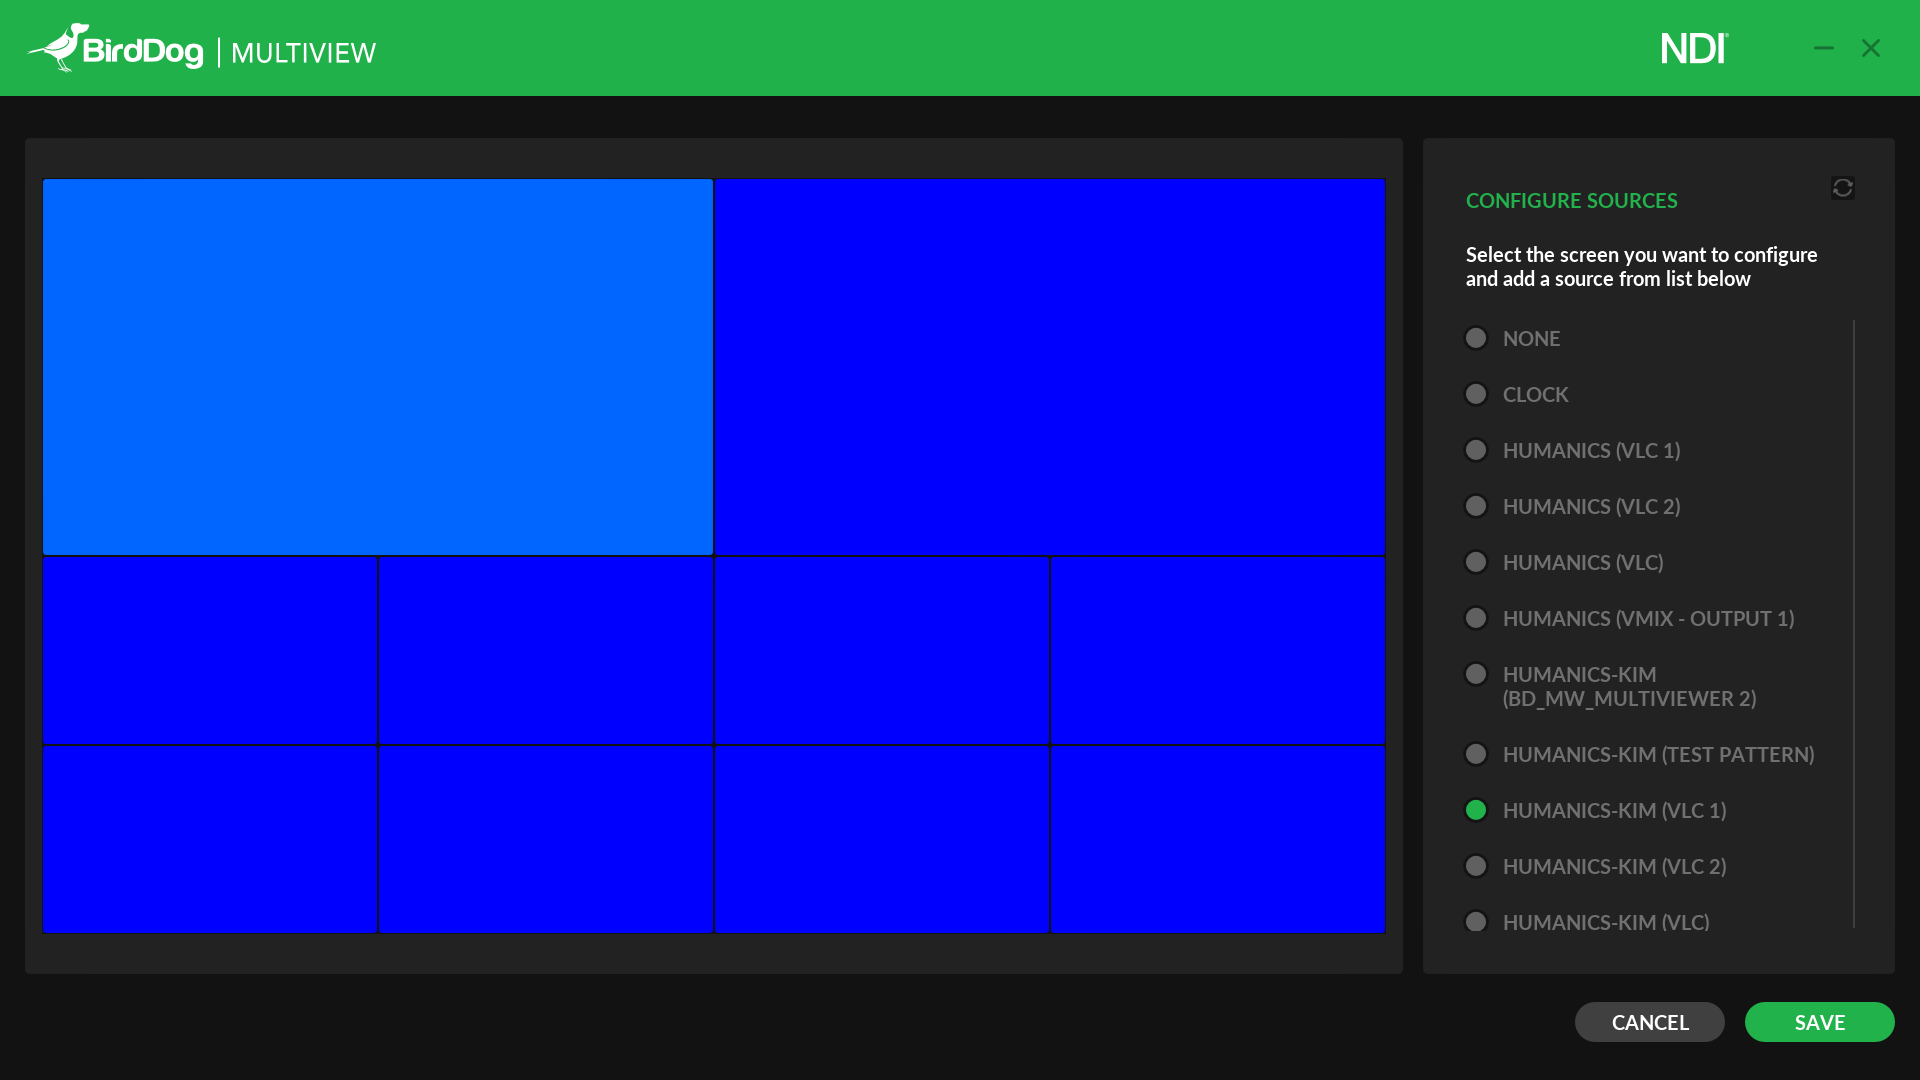Viewport: 1920px width, 1080px height.
Task: Click the source list scrollbar
Action: [x=1853, y=624]
